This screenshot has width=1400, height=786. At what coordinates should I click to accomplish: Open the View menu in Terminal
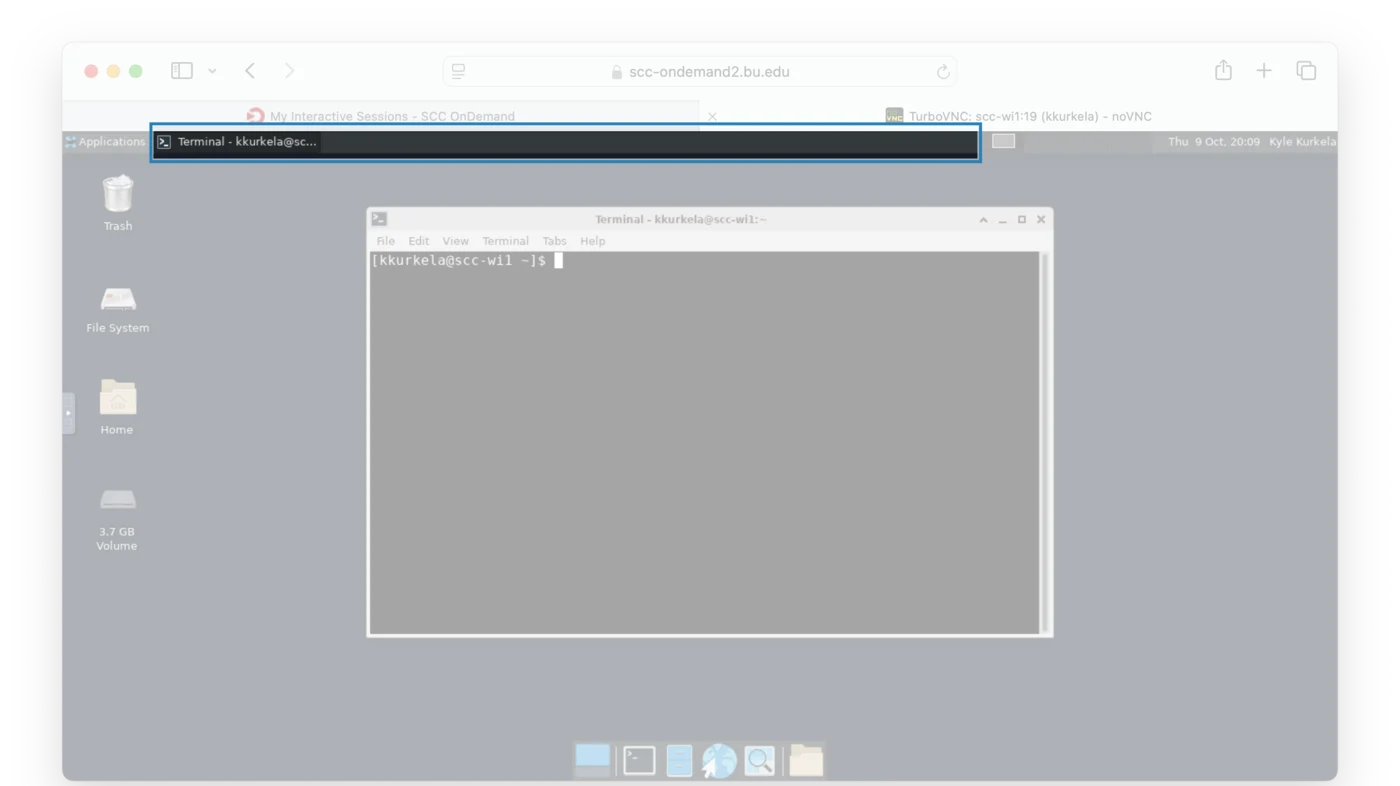point(455,241)
